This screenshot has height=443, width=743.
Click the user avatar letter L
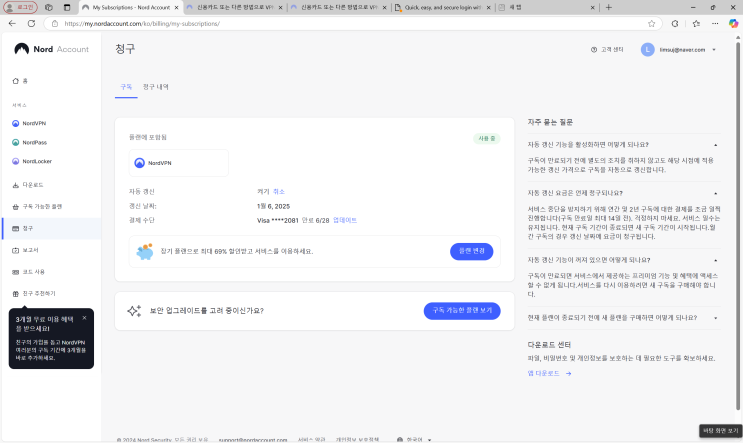(647, 50)
